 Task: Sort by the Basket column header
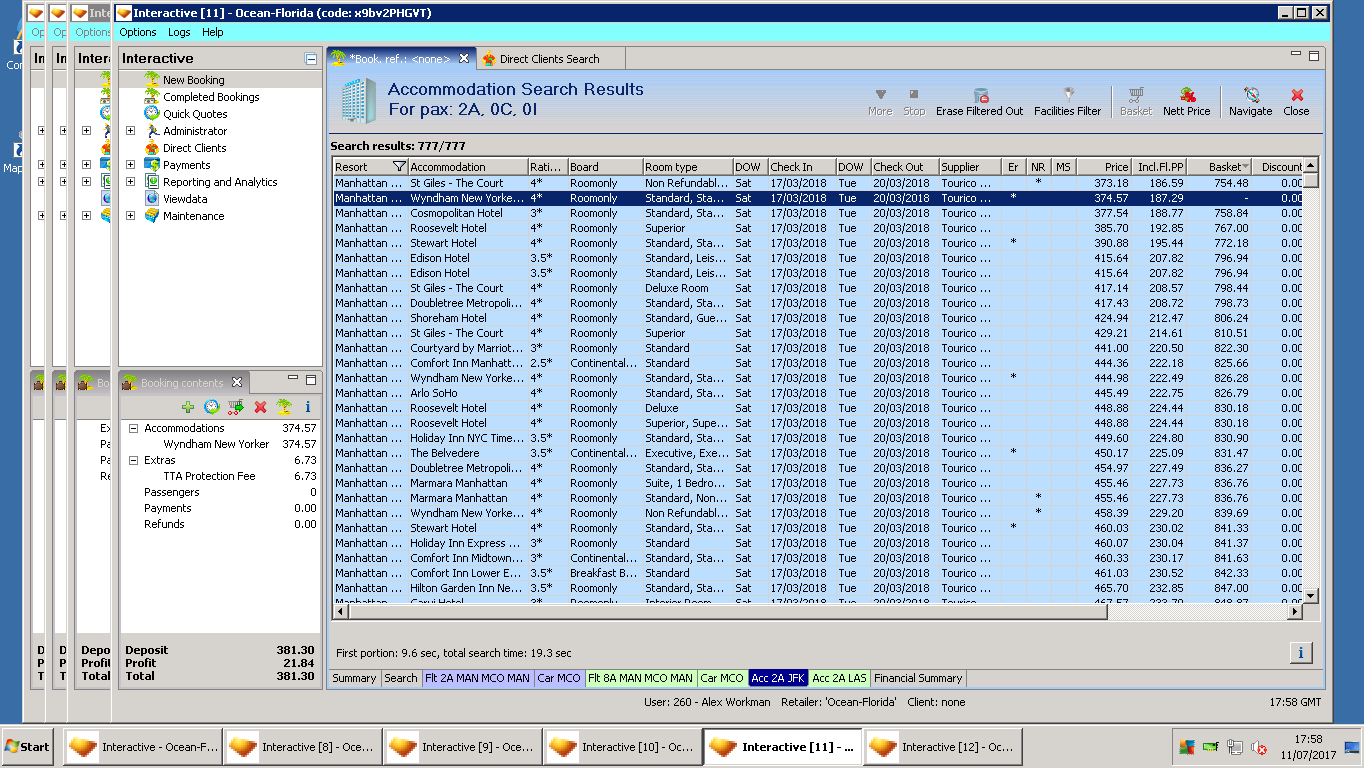(x=1217, y=167)
